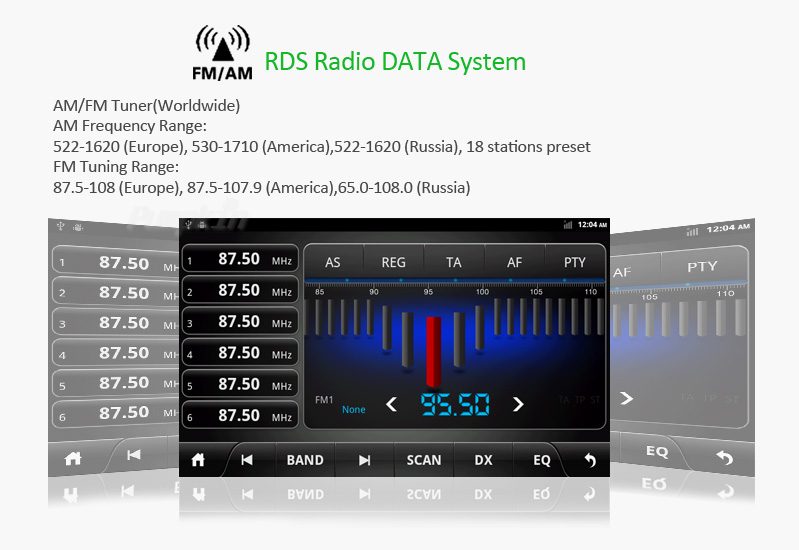The image size is (799, 550).
Task: Click the FM/AM antenna logo
Action: click(x=222, y=53)
